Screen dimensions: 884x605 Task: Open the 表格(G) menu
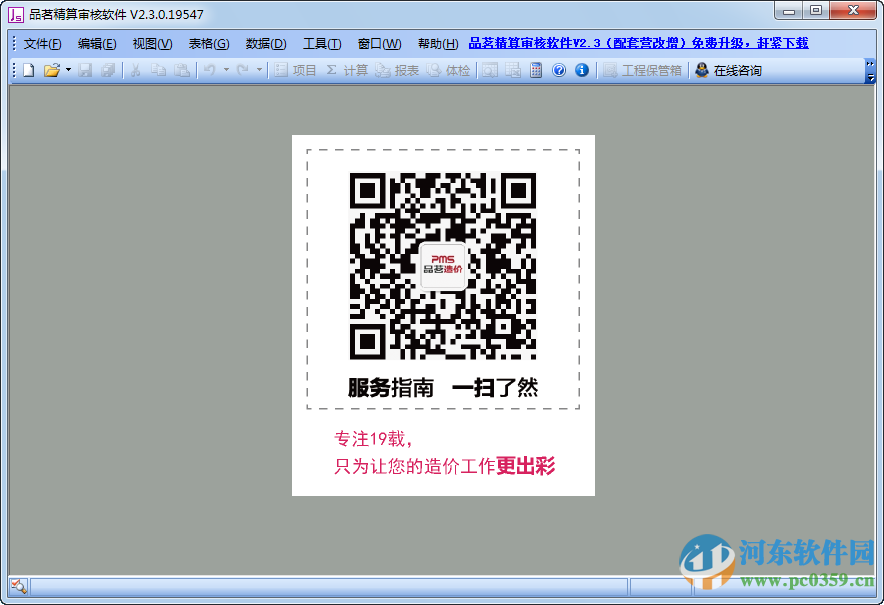pyautogui.click(x=209, y=43)
